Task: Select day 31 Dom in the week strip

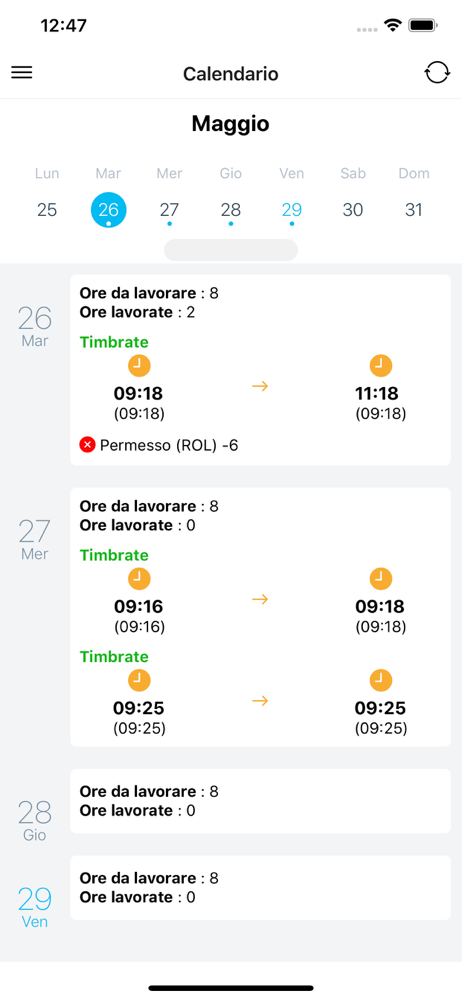Action: [x=414, y=210]
